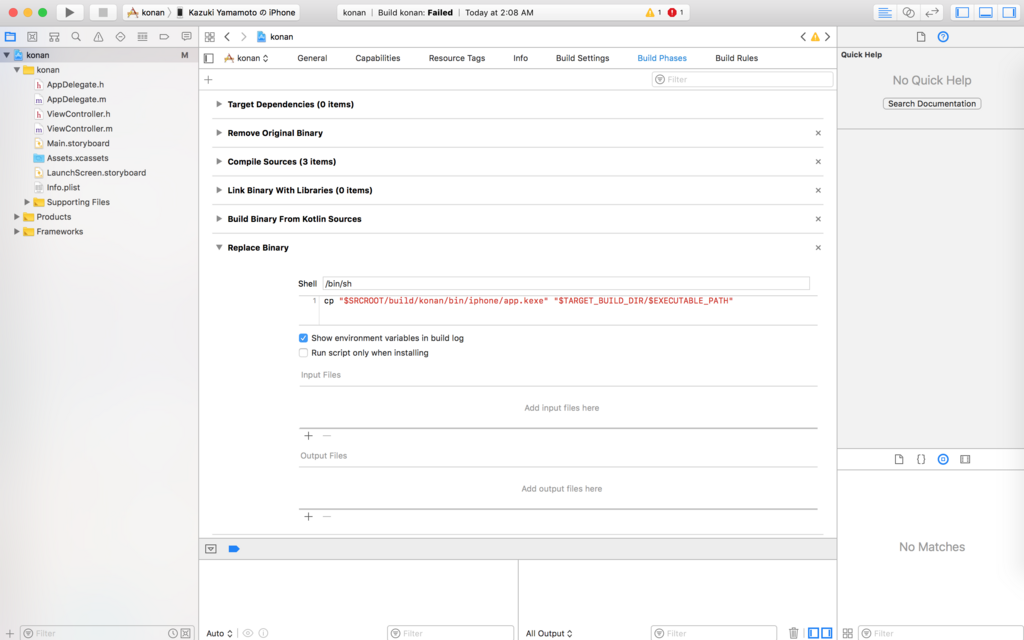Check Run script only when installing
Viewport: 1024px width, 640px height.
pyautogui.click(x=303, y=353)
